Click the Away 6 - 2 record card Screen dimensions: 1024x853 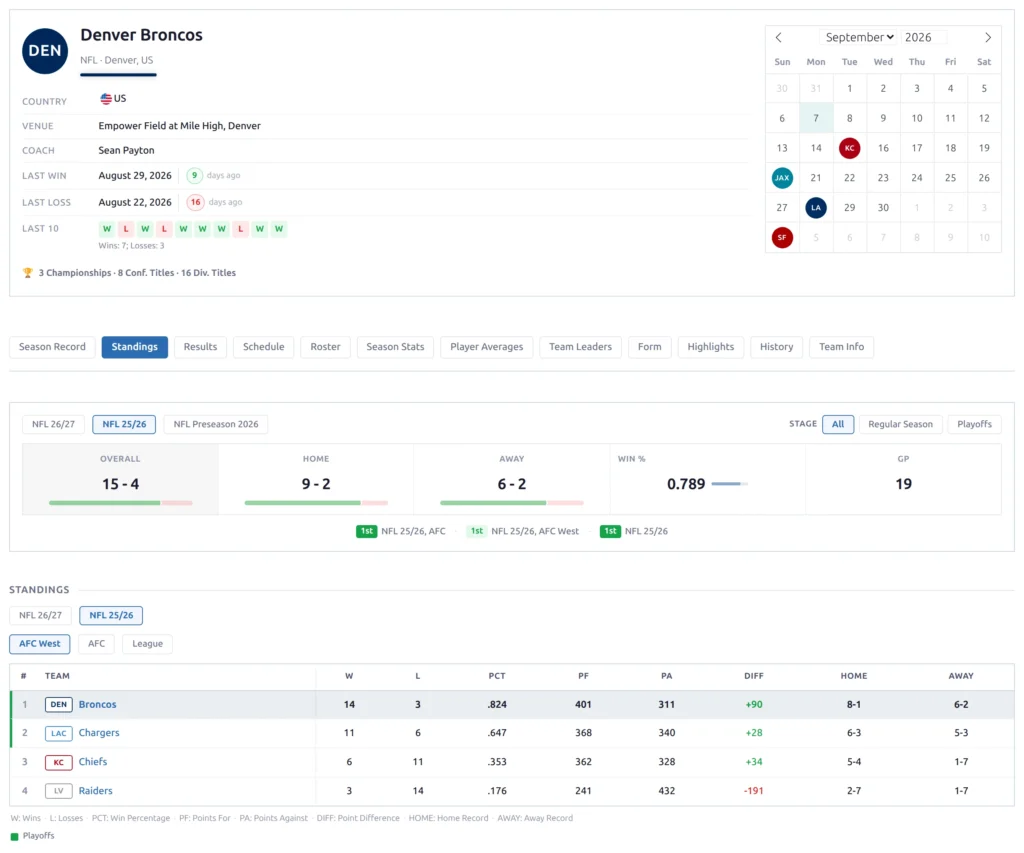pos(512,479)
